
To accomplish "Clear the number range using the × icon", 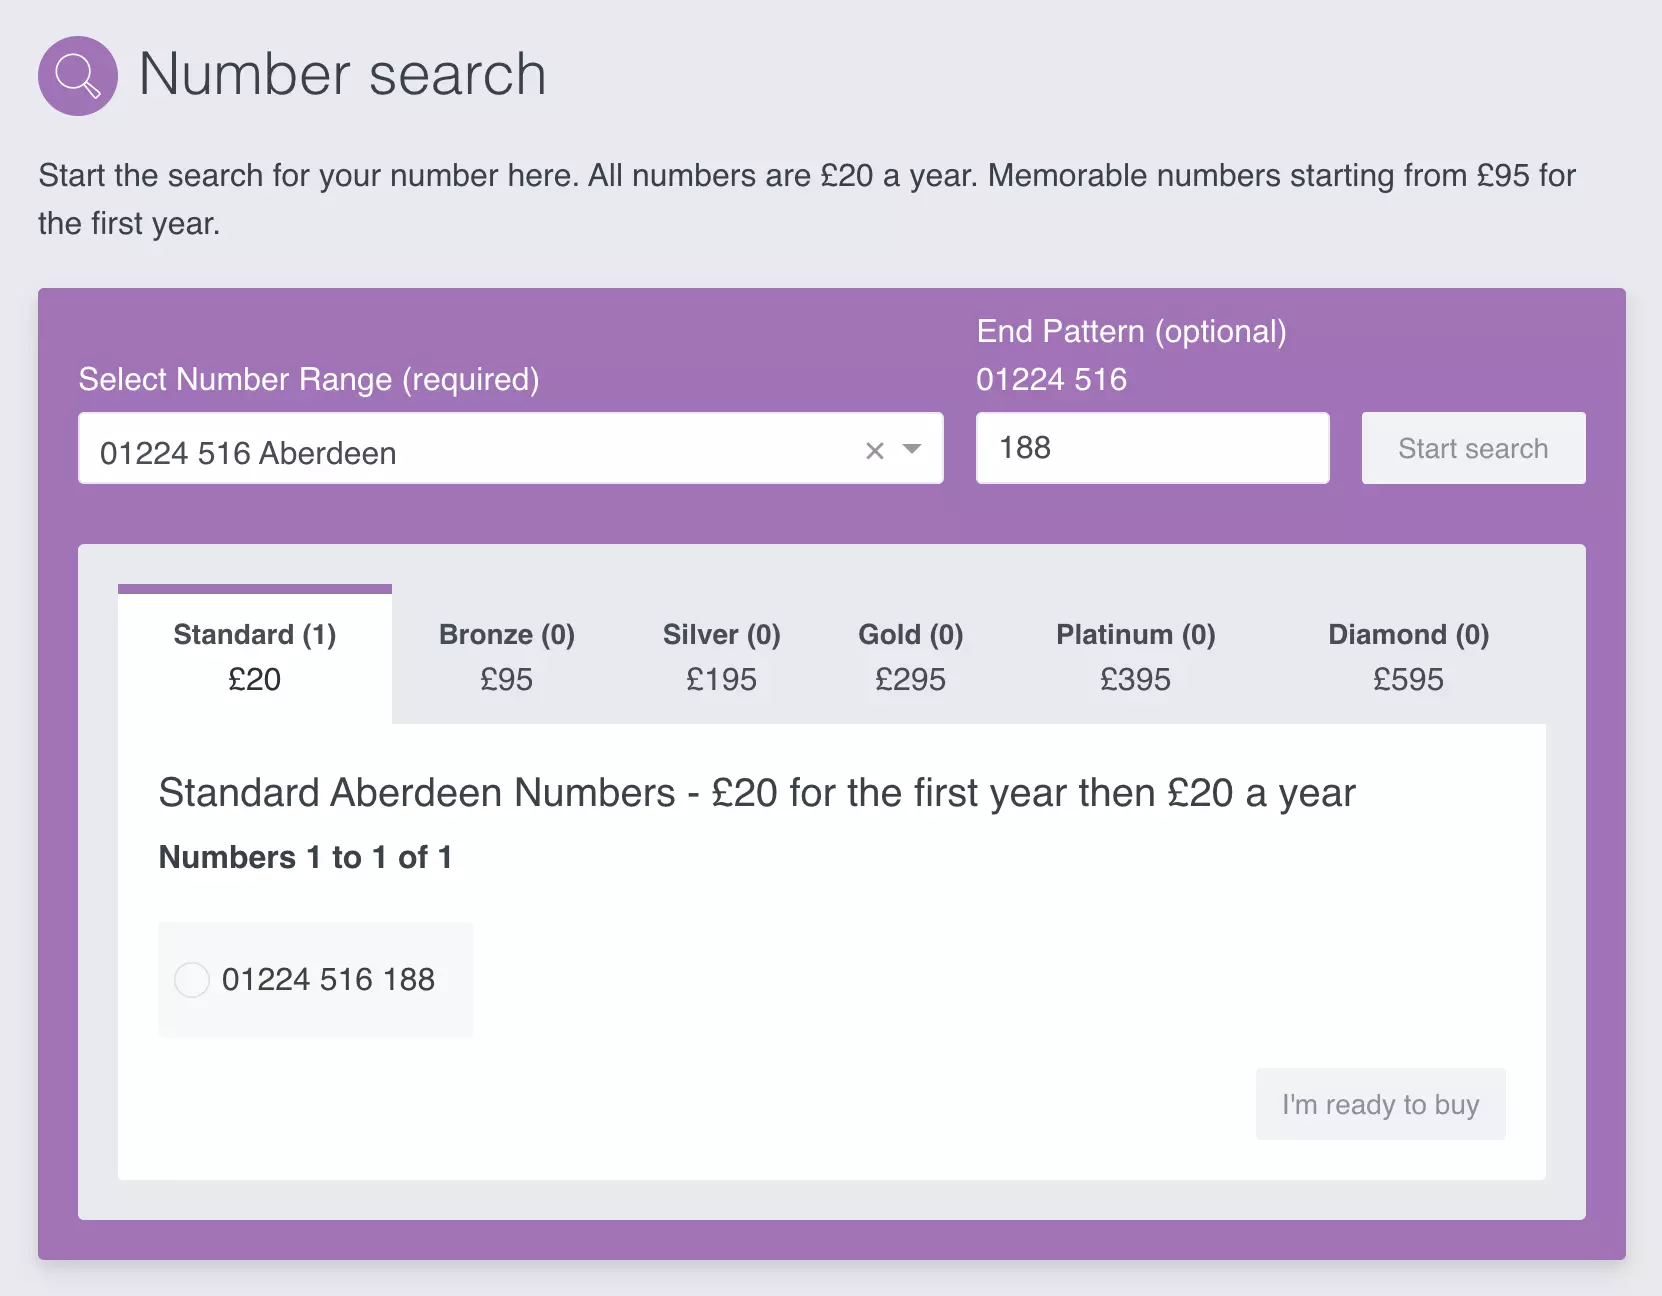I will pyautogui.click(x=874, y=451).
